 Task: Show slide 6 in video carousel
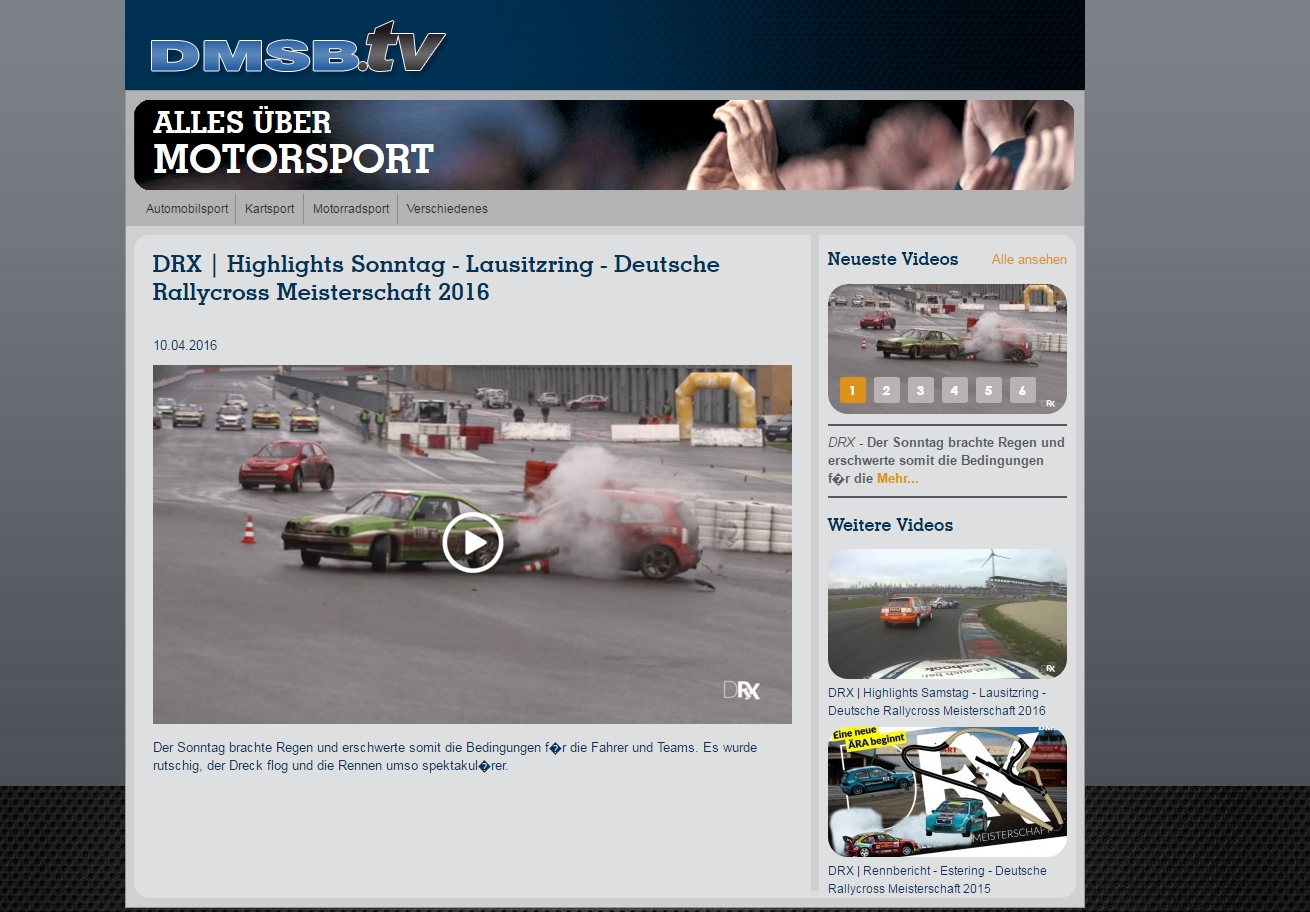pyautogui.click(x=1022, y=391)
